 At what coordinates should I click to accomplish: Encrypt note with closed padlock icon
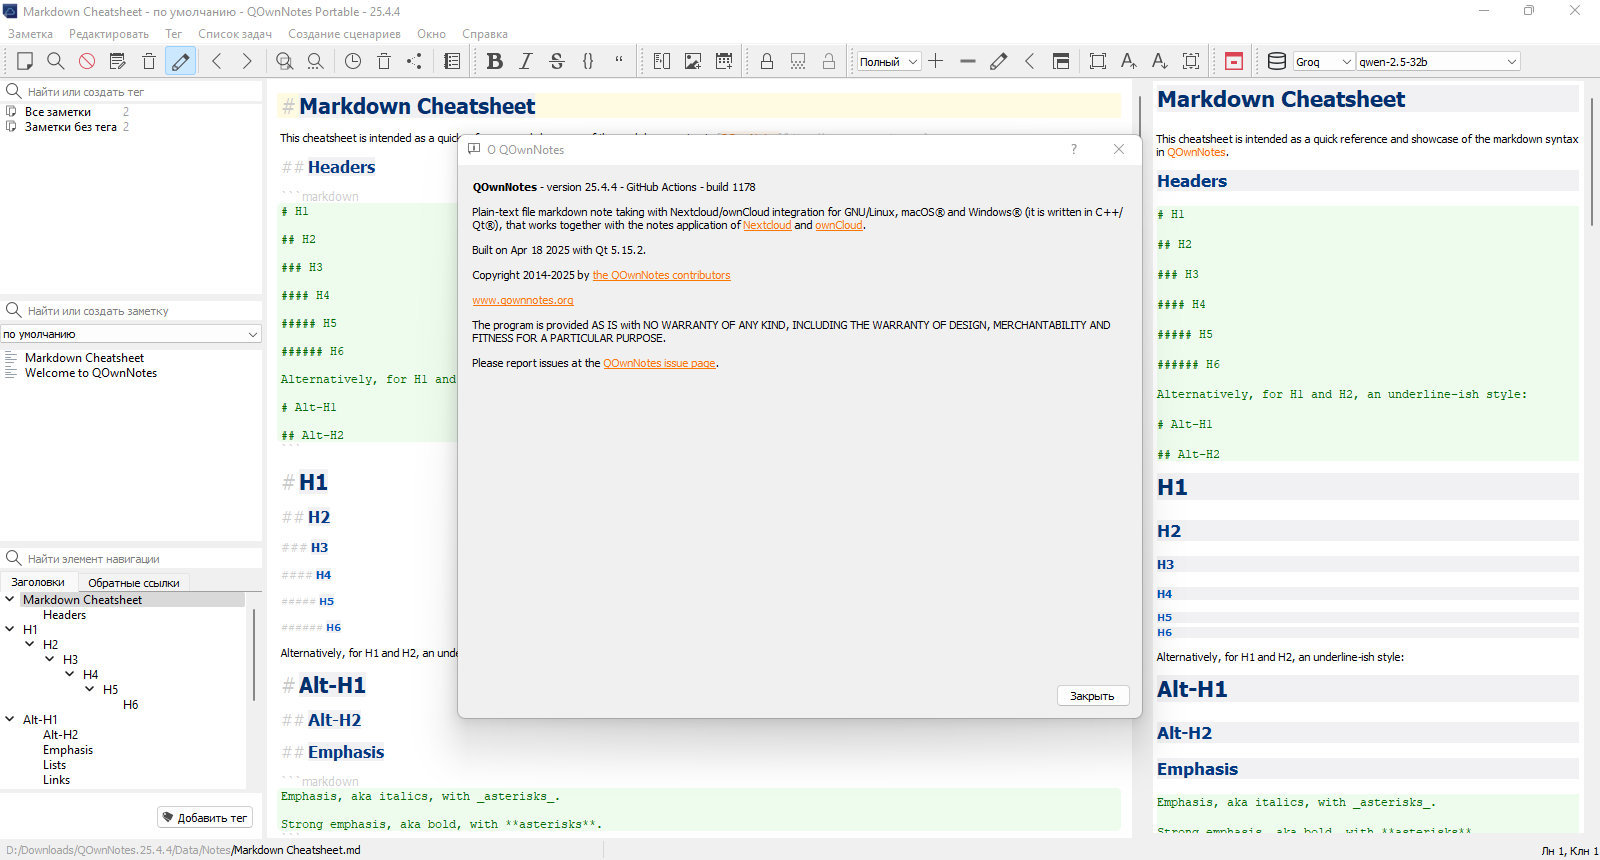[x=767, y=61]
